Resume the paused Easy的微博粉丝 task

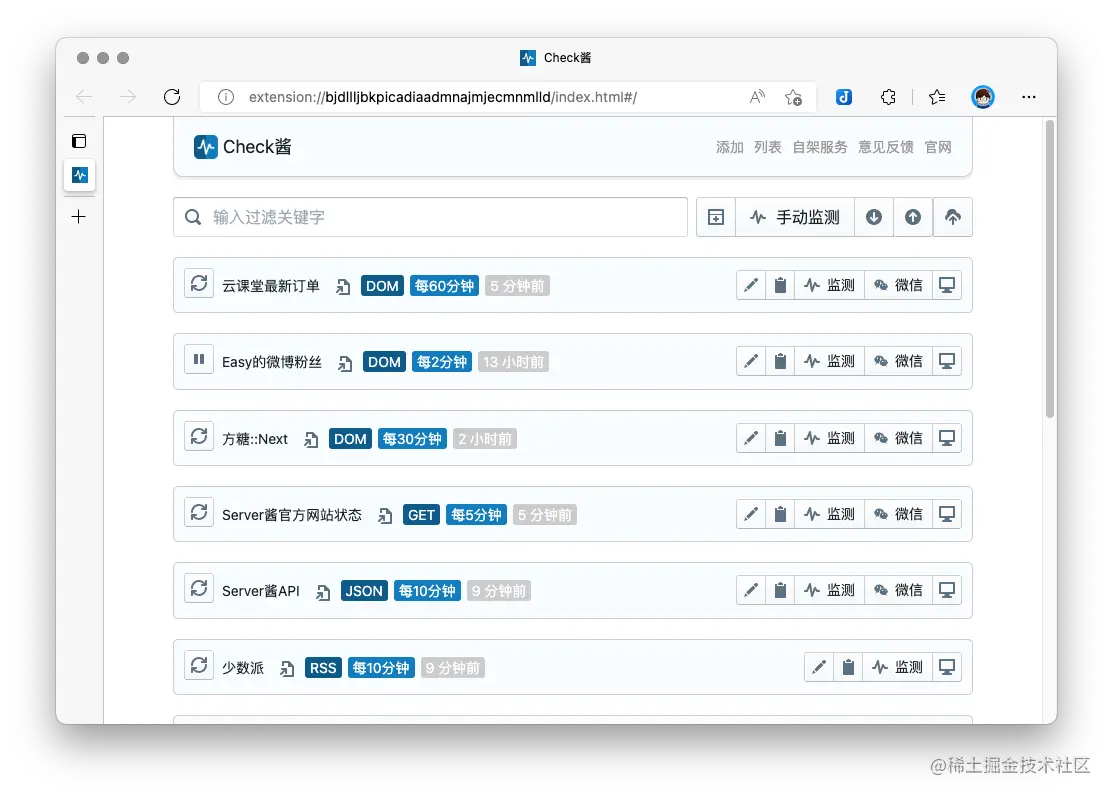(199, 360)
